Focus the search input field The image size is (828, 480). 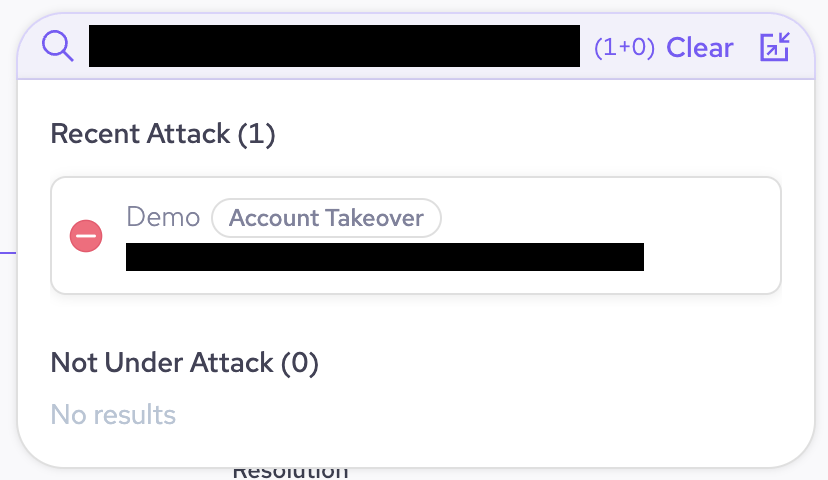[x=334, y=47]
